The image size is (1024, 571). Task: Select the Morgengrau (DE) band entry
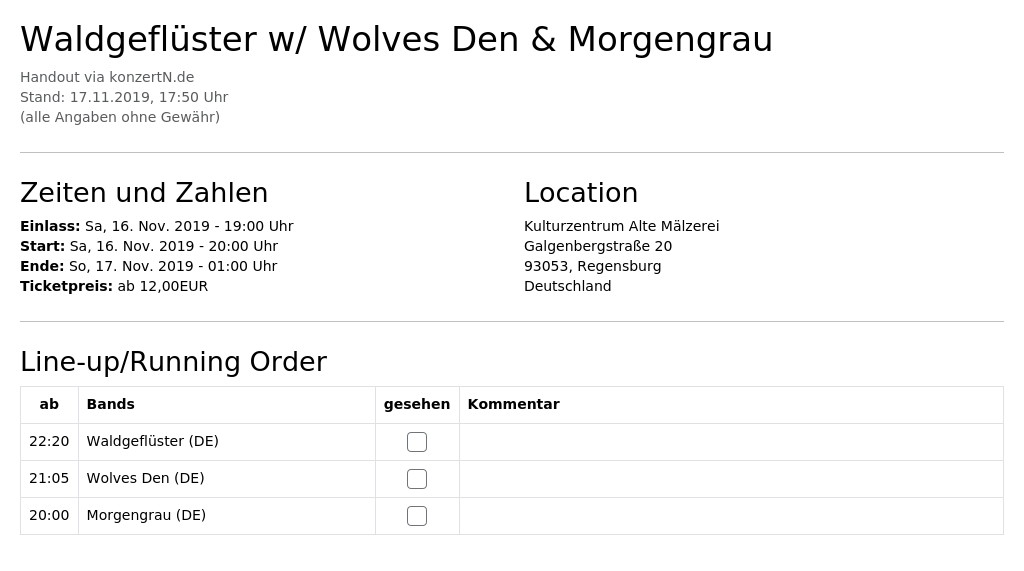[x=146, y=515]
